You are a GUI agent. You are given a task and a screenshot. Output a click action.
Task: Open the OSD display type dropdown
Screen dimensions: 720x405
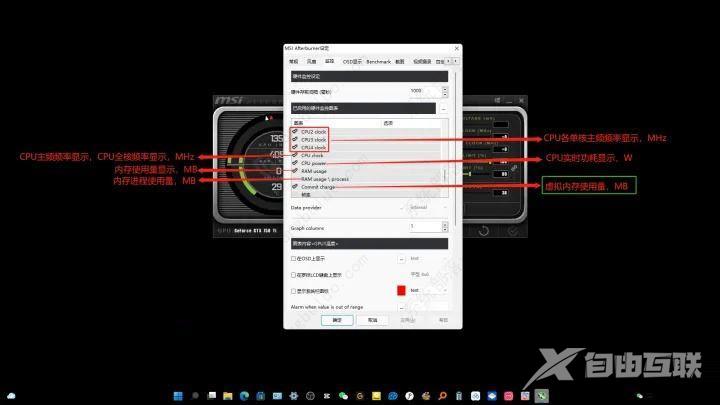click(x=428, y=259)
